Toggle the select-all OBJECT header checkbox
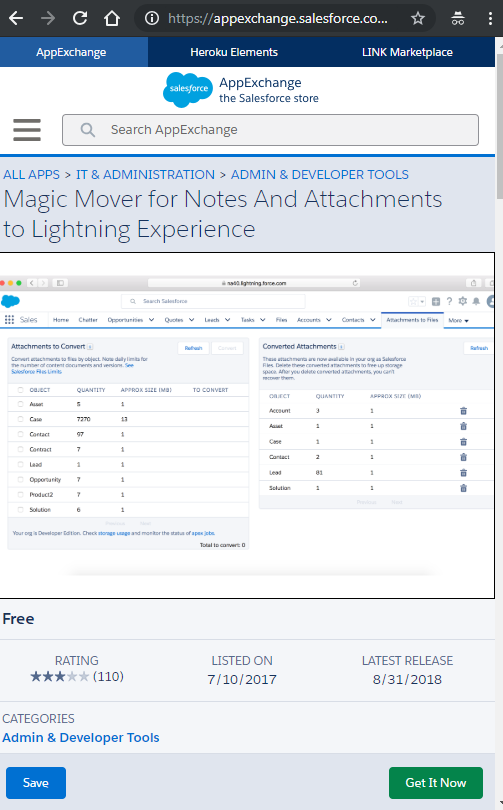Viewport: 503px width, 810px height. [21, 390]
